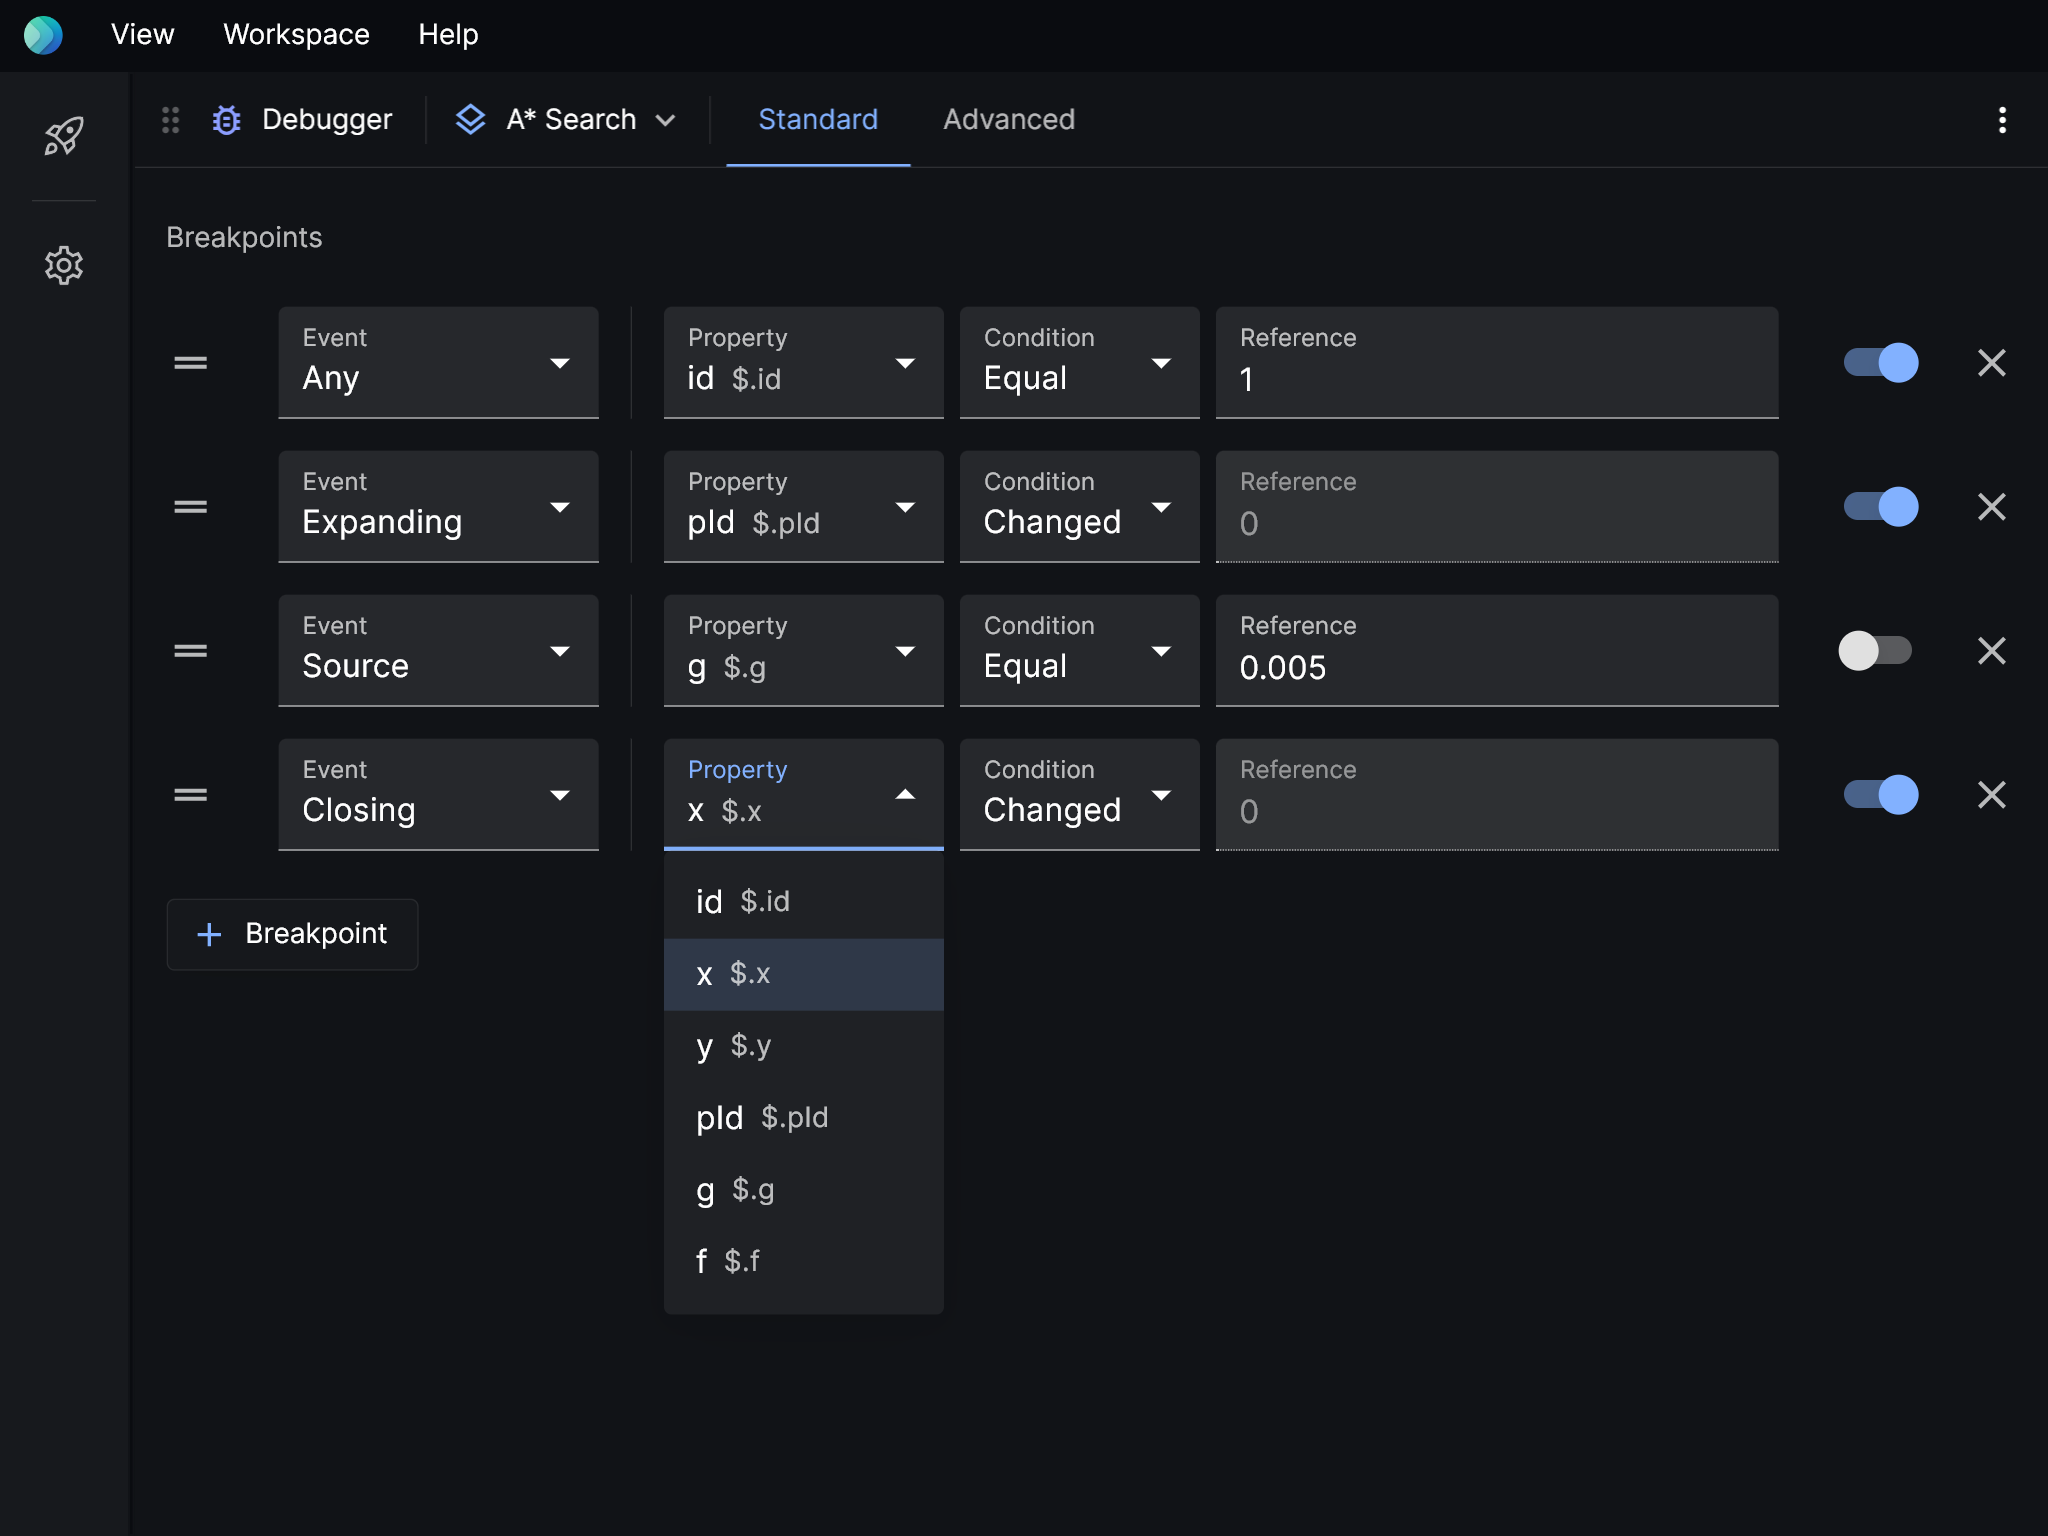Select the Standard tab

click(x=818, y=118)
